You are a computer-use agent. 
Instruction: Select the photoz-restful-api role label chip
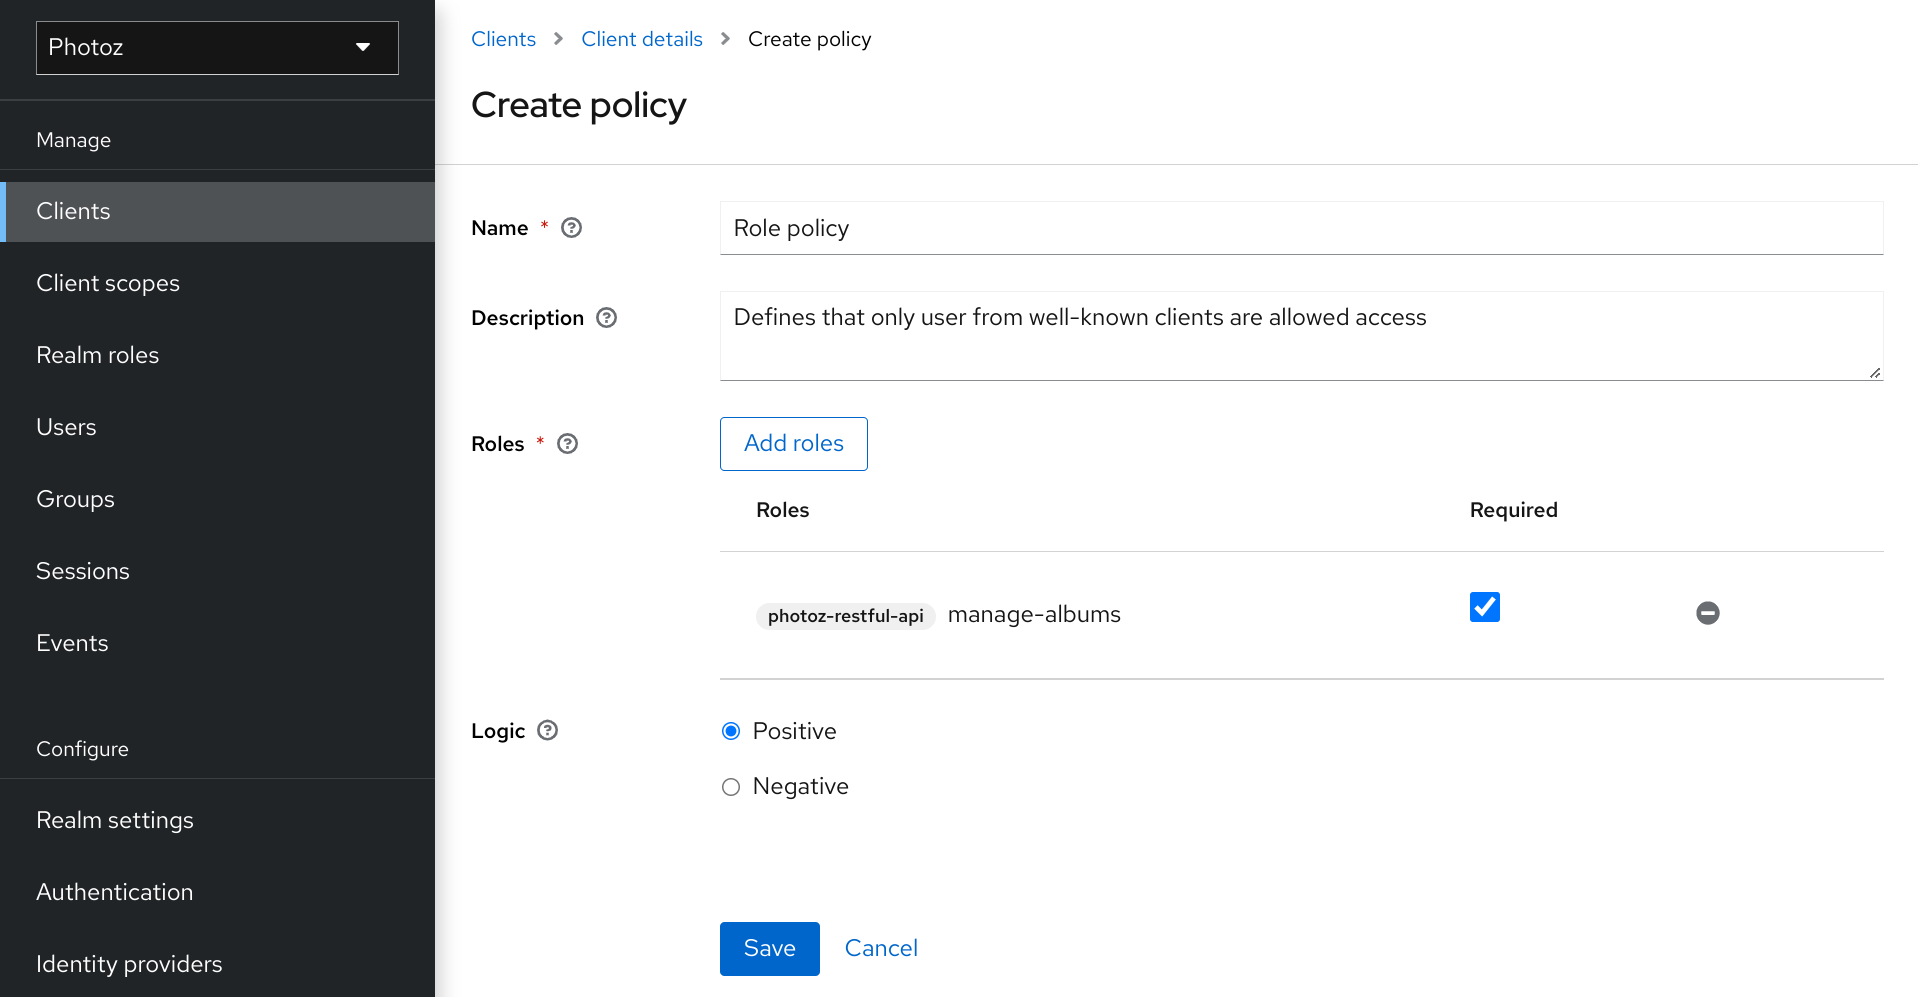coord(845,616)
